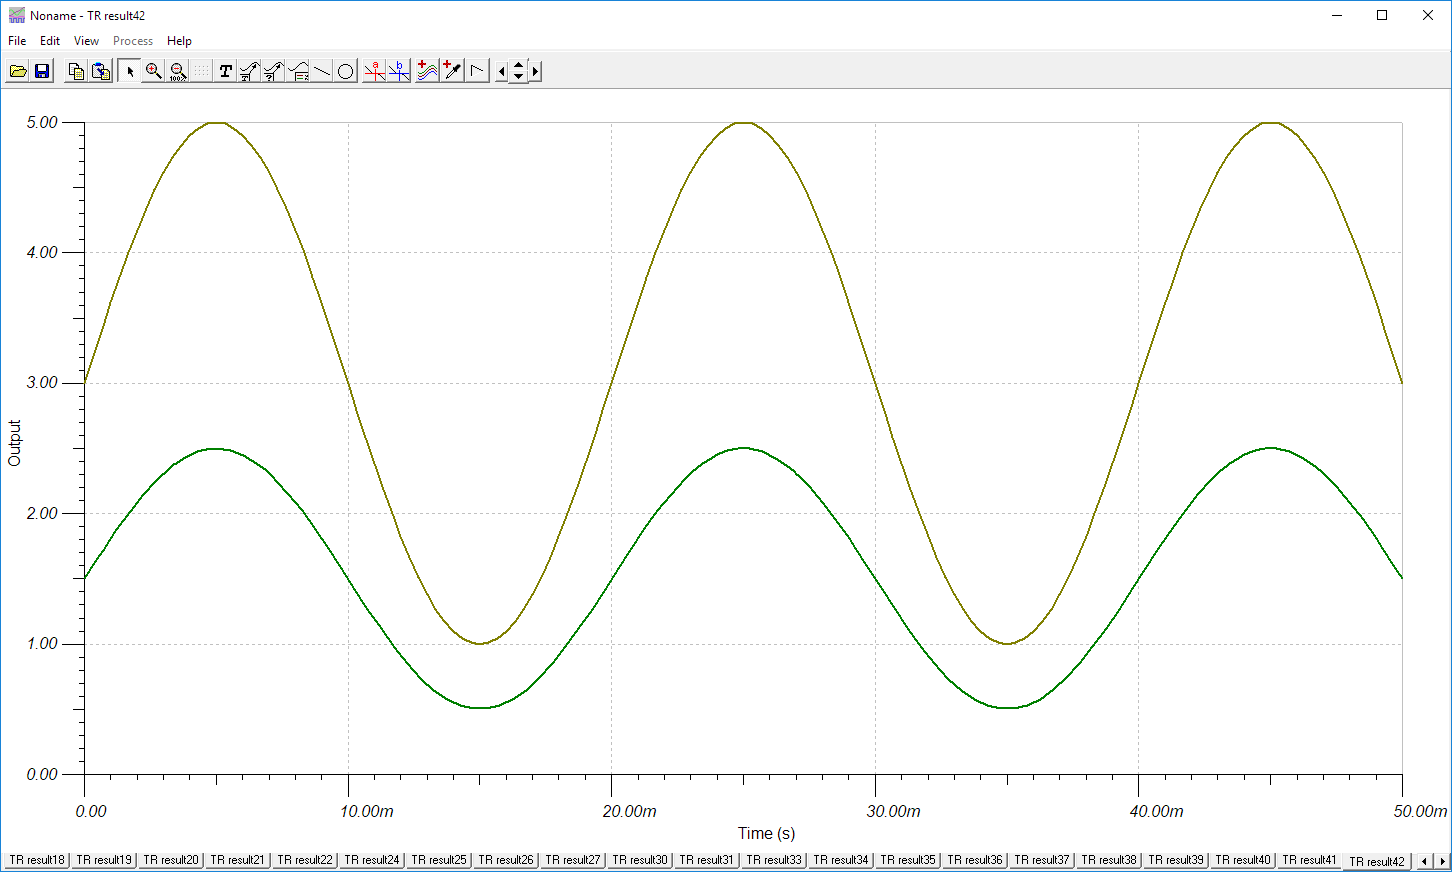The width and height of the screenshot is (1452, 872).
Task: Click the eyedropper curve picker icon
Action: (452, 71)
